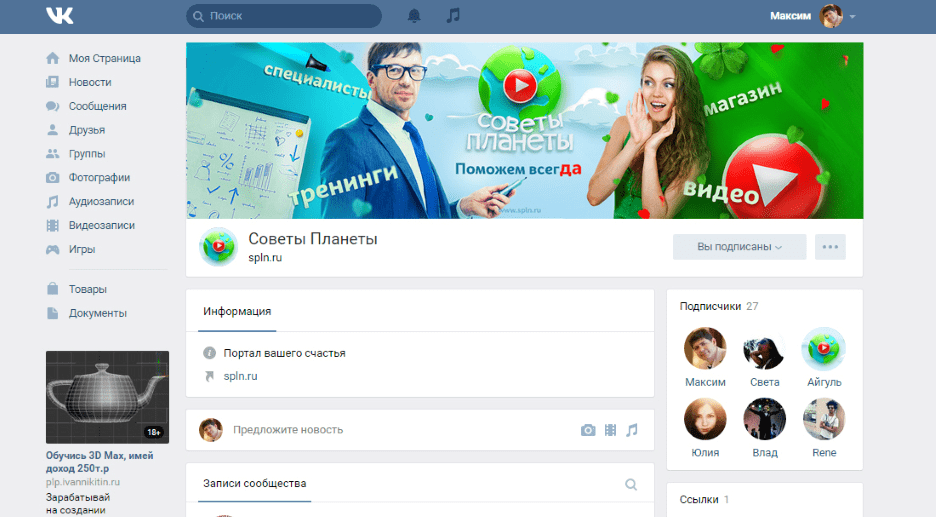This screenshot has width=936, height=517.
Task: Open Сообщения in the sidebar
Action: pos(97,106)
